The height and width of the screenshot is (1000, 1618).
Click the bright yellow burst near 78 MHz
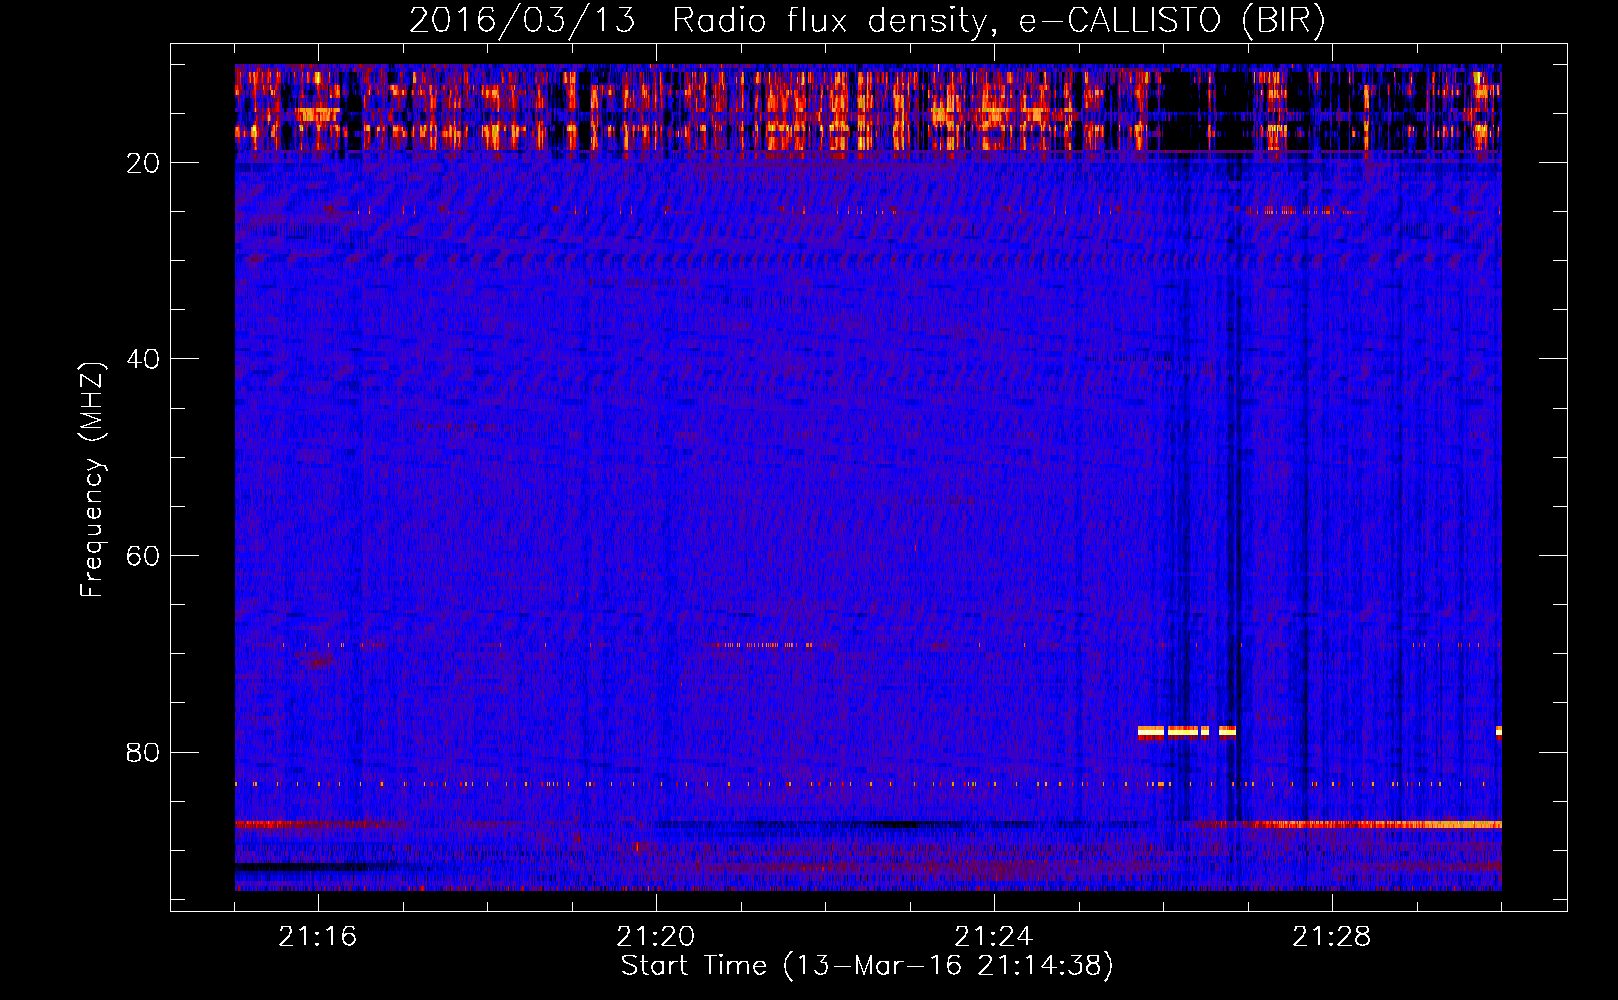[x=1187, y=731]
